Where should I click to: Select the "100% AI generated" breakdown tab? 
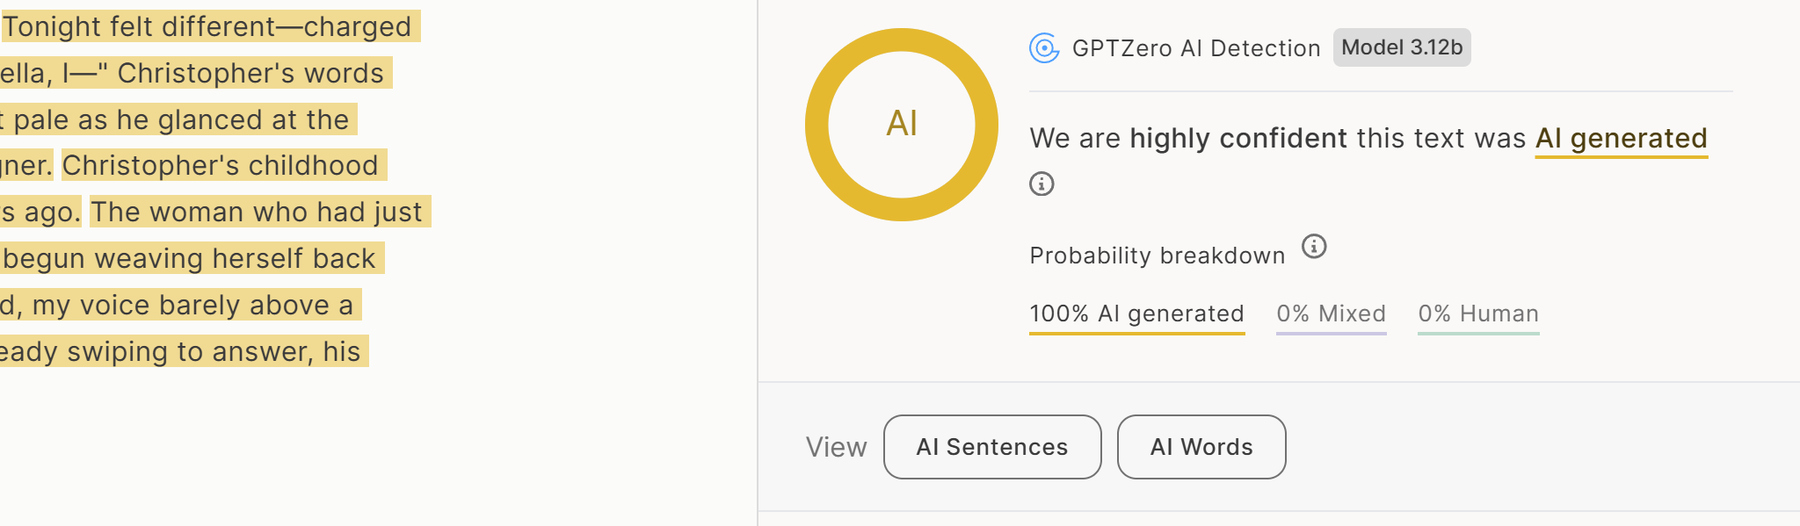pos(1136,314)
